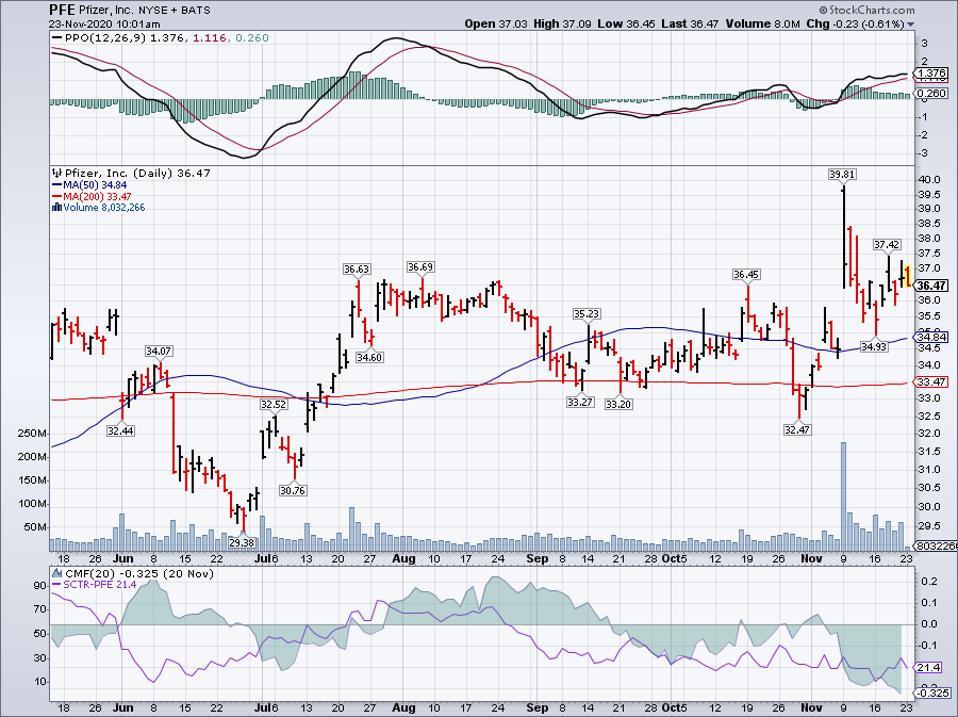Click the 36.45 October high label

(x=746, y=275)
